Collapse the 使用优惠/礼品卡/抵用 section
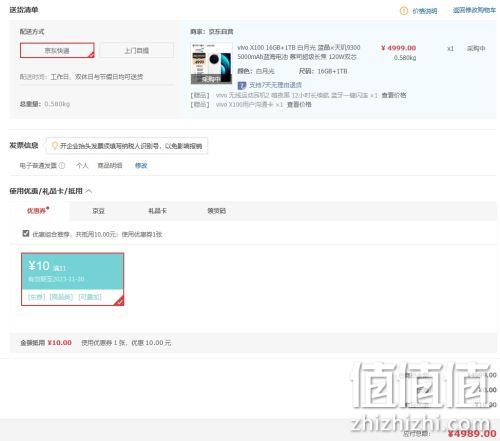500x441 pixels. (x=89, y=191)
